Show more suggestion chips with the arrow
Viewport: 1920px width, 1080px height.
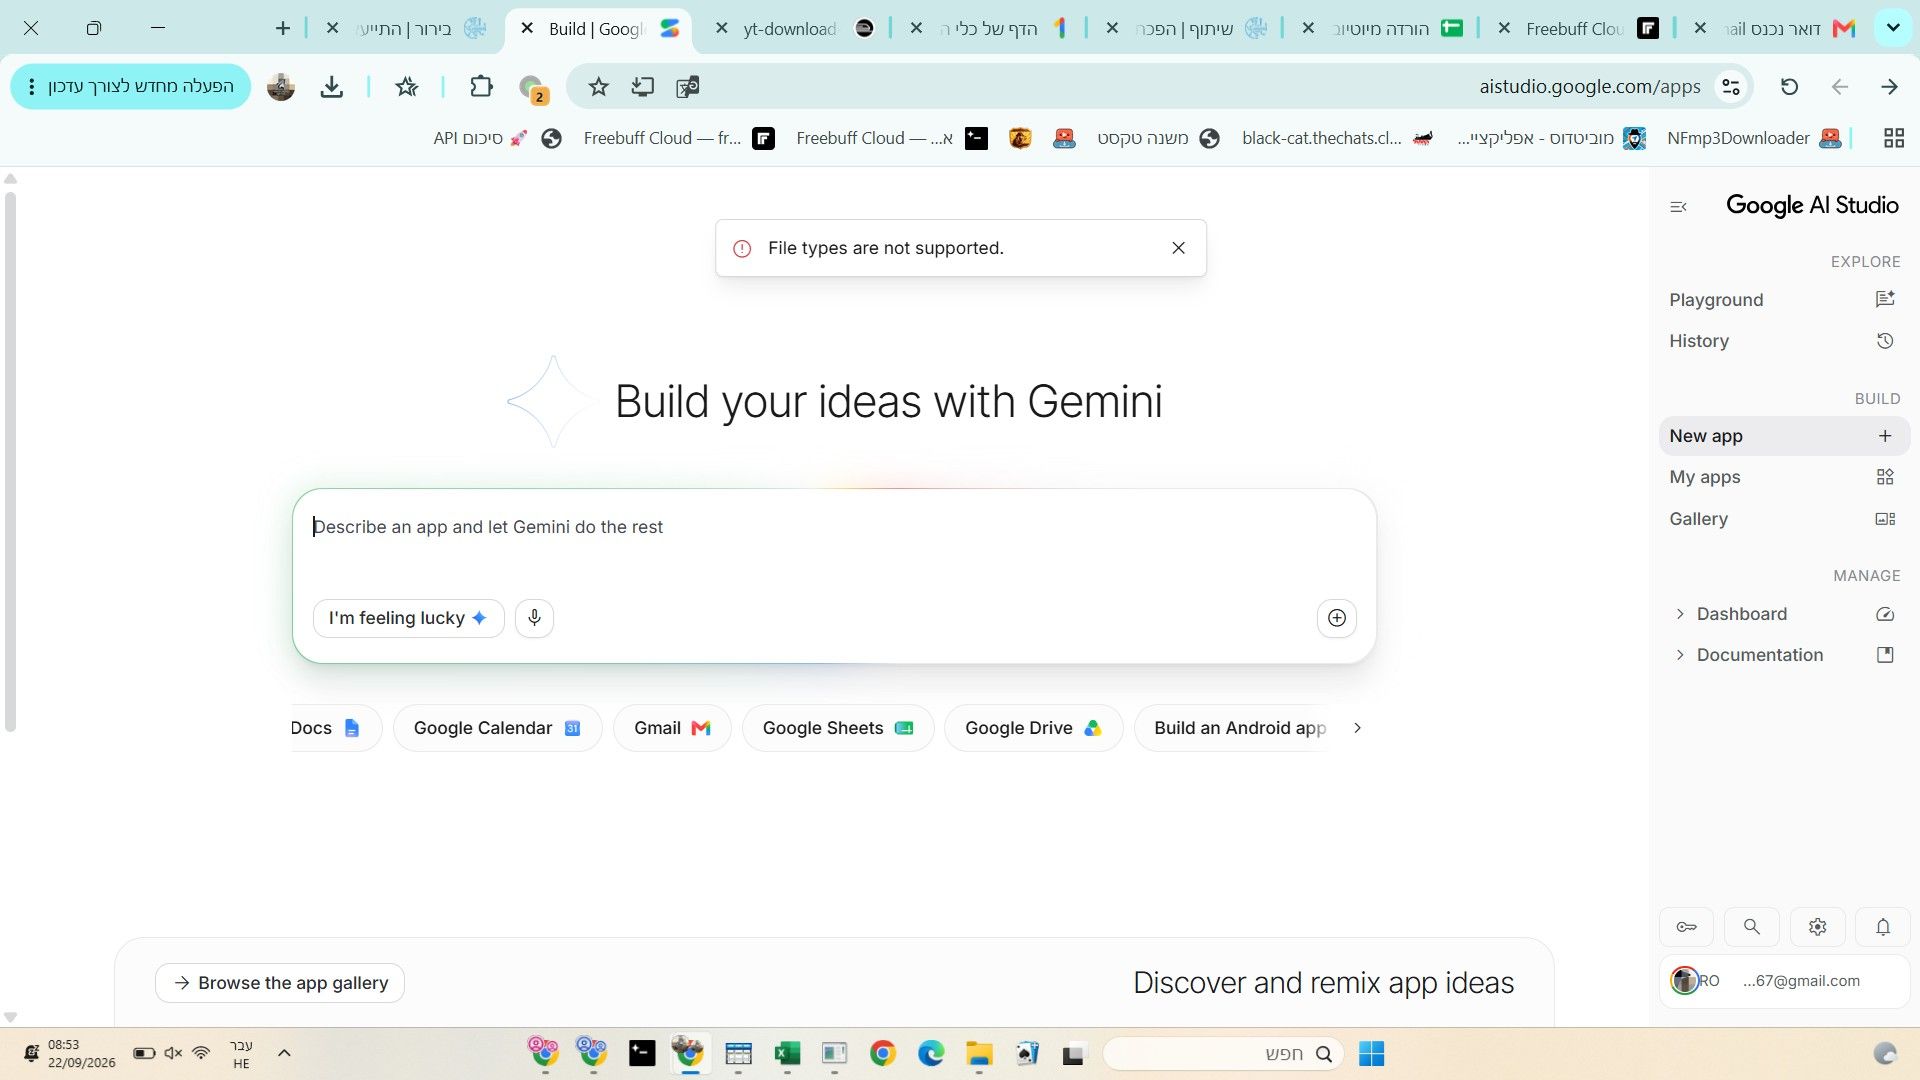pos(1357,728)
